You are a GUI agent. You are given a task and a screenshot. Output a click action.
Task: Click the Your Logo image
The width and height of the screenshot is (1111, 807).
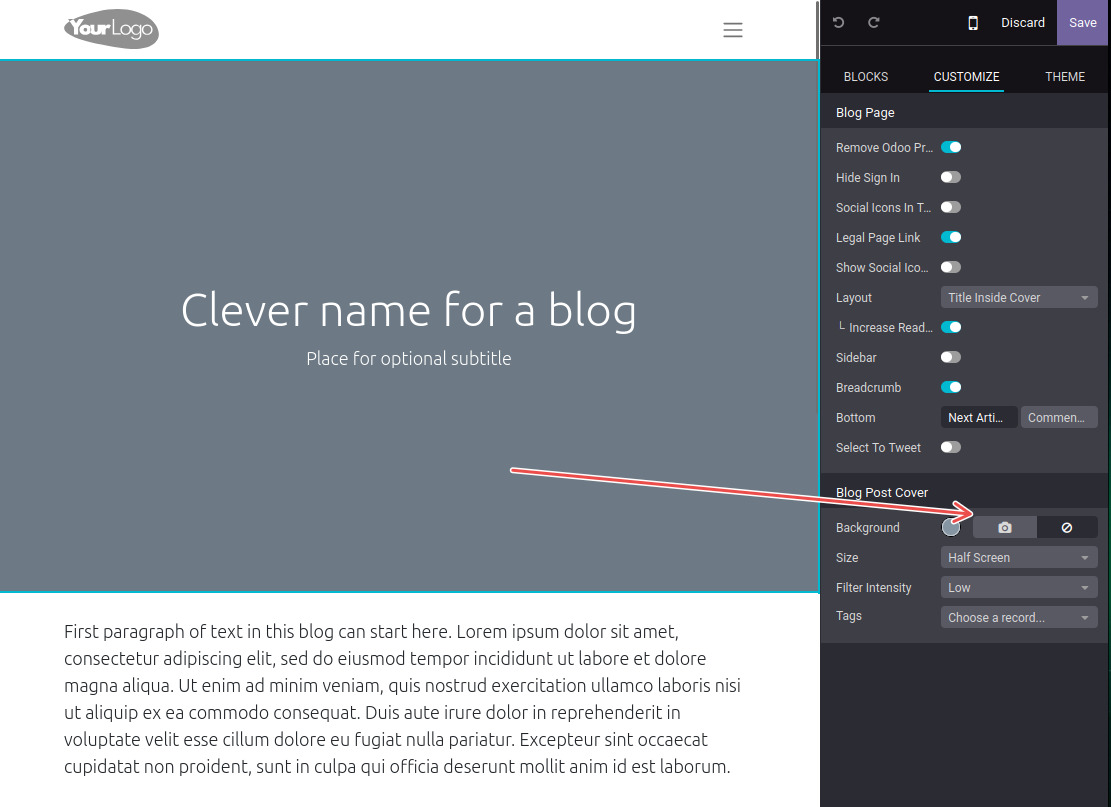111,30
